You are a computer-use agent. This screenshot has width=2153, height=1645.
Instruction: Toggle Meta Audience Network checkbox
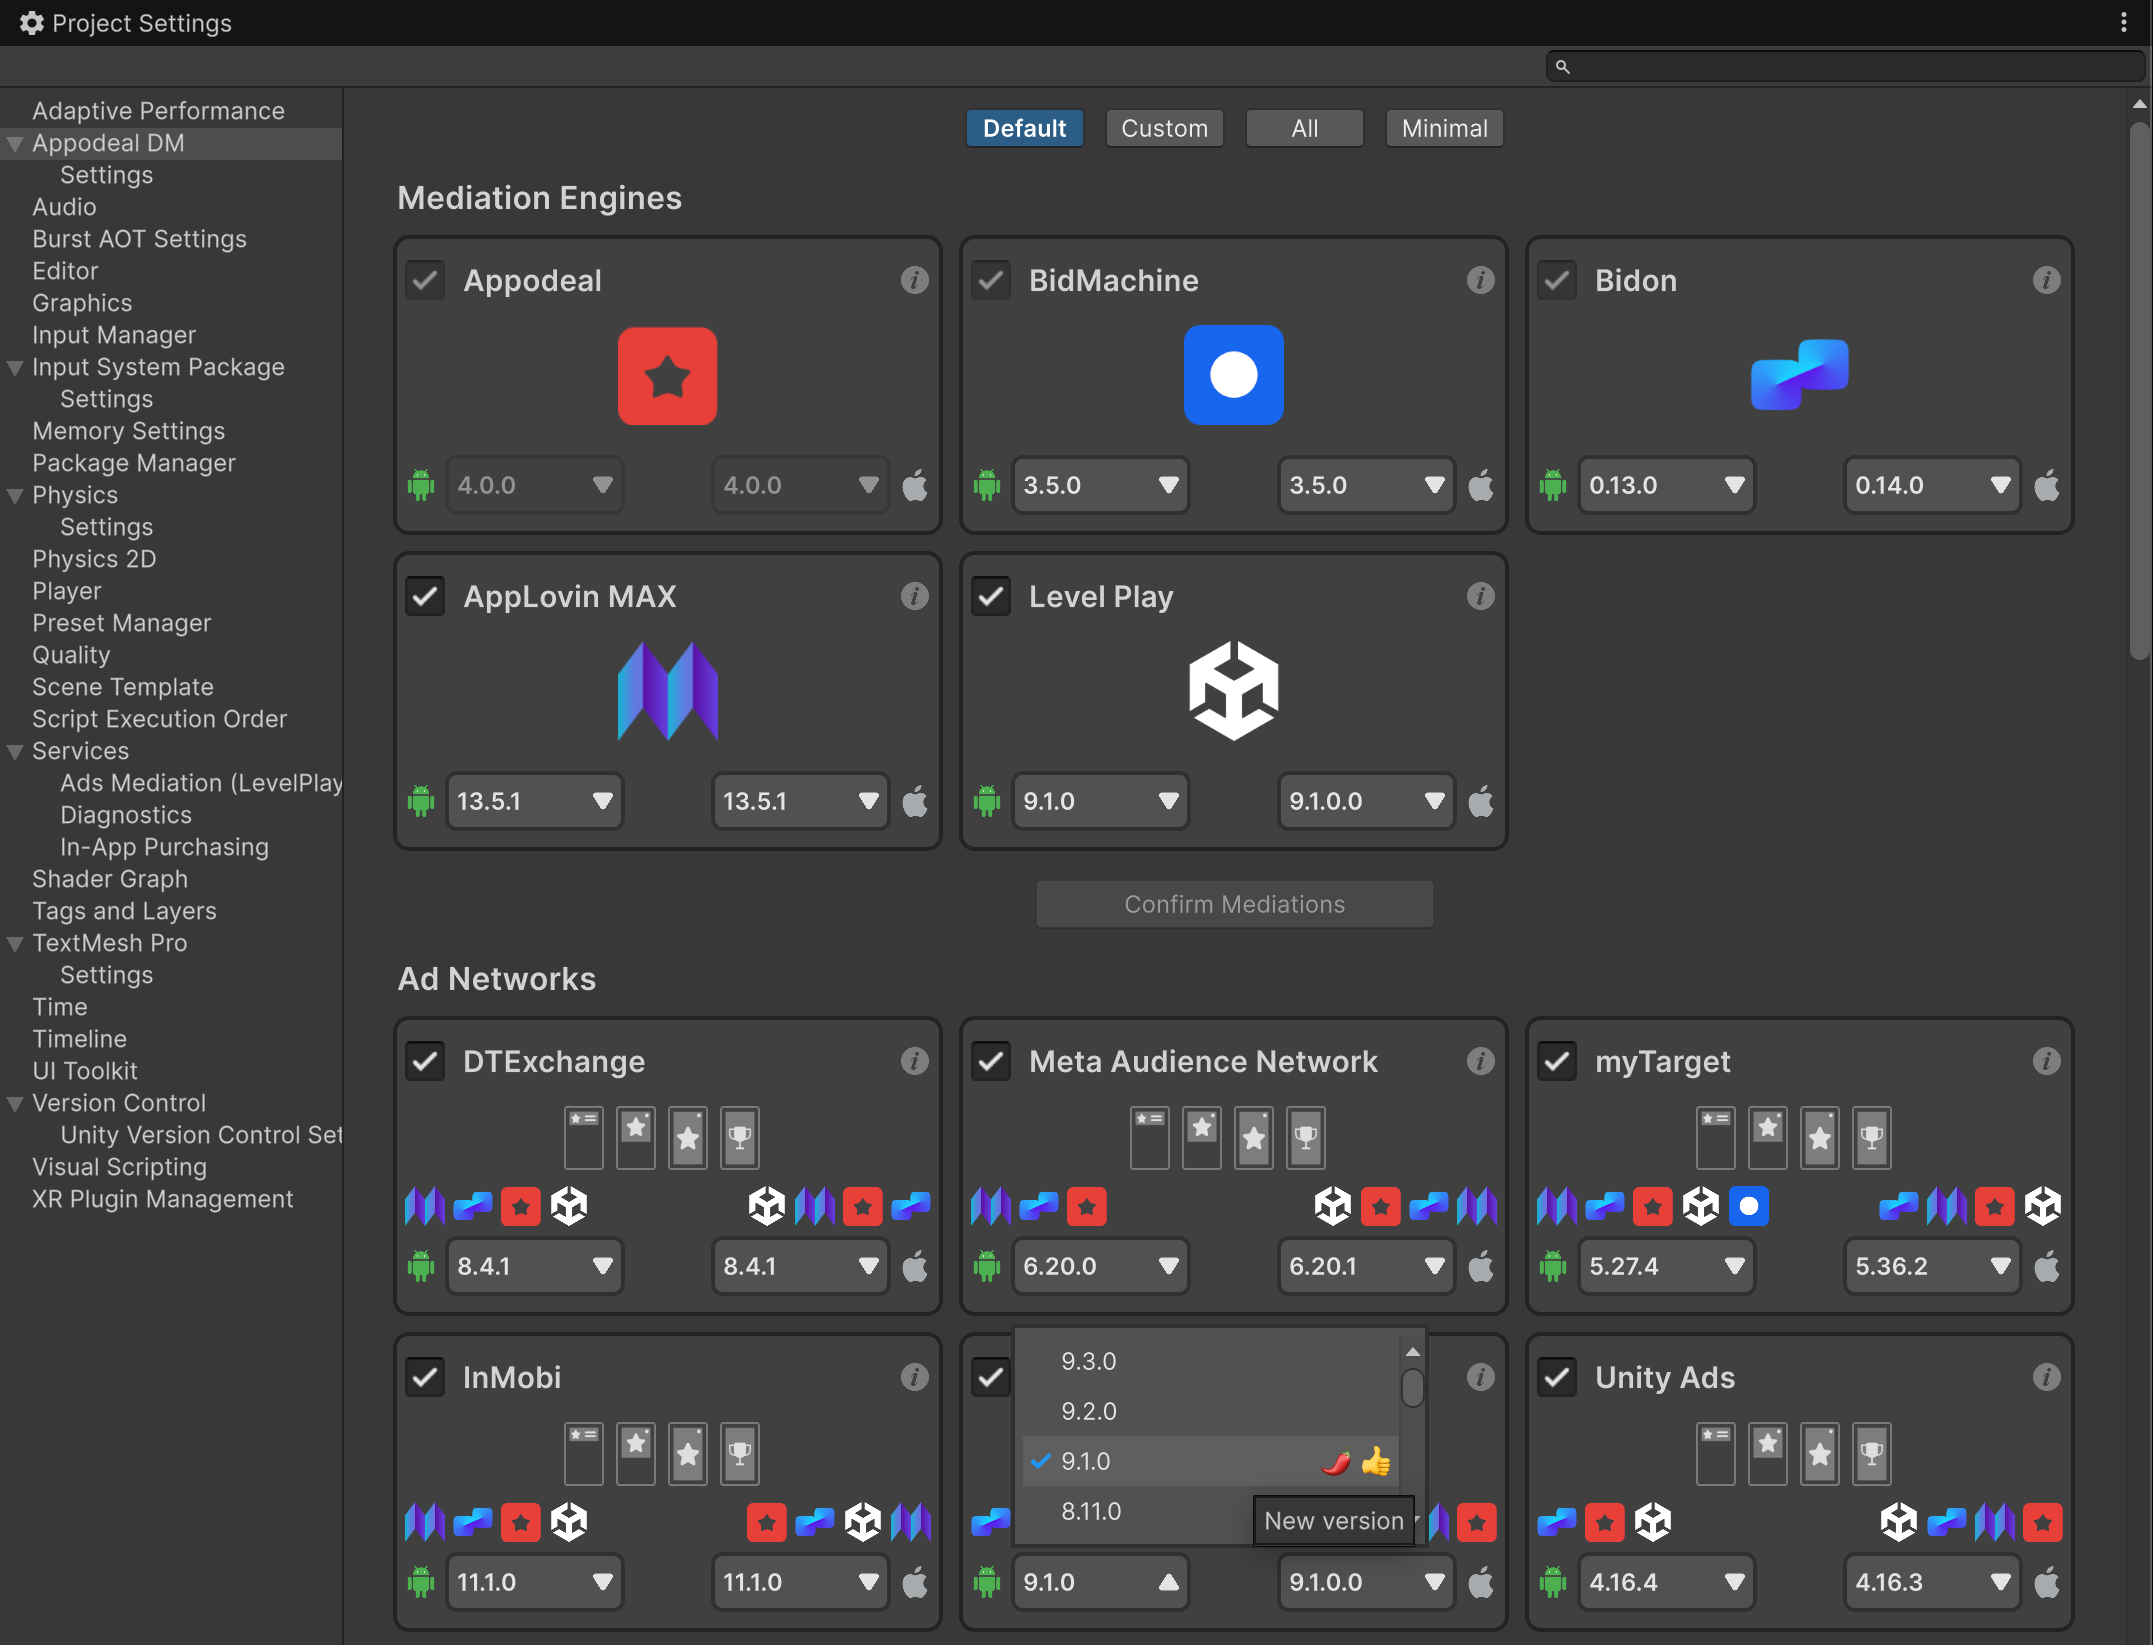click(x=991, y=1062)
